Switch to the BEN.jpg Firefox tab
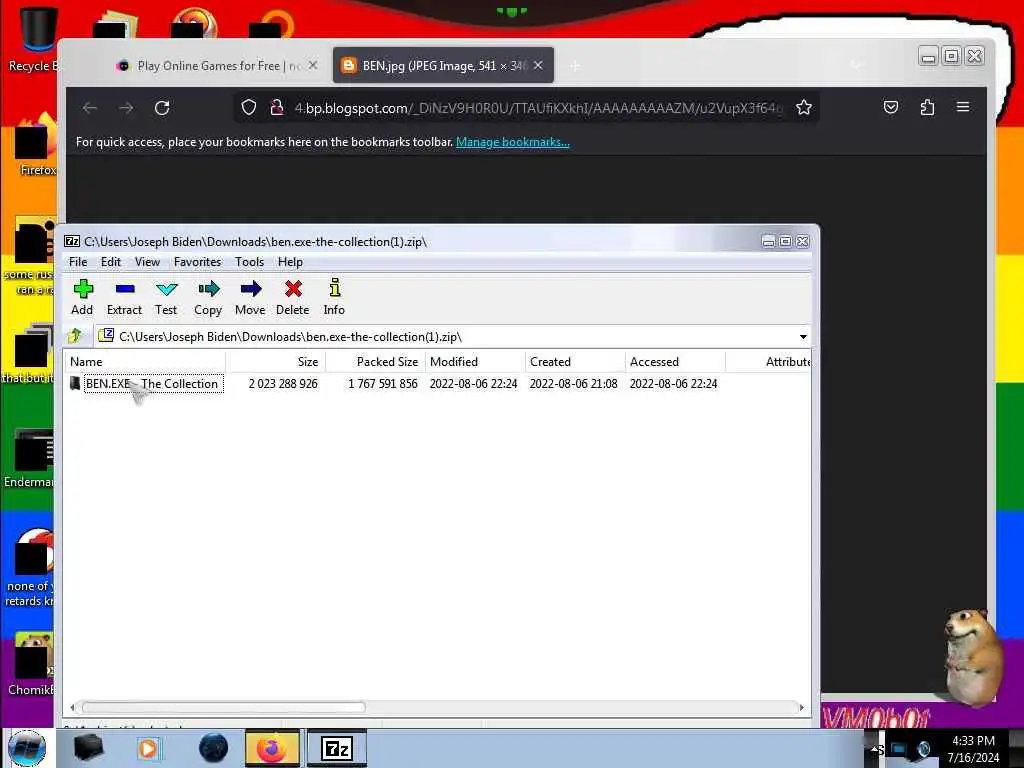The image size is (1024, 768). click(x=443, y=65)
